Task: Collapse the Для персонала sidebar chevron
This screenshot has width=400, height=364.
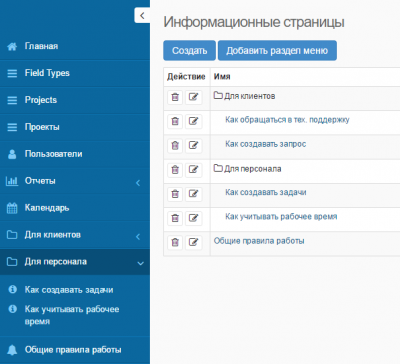Action: 140,263
